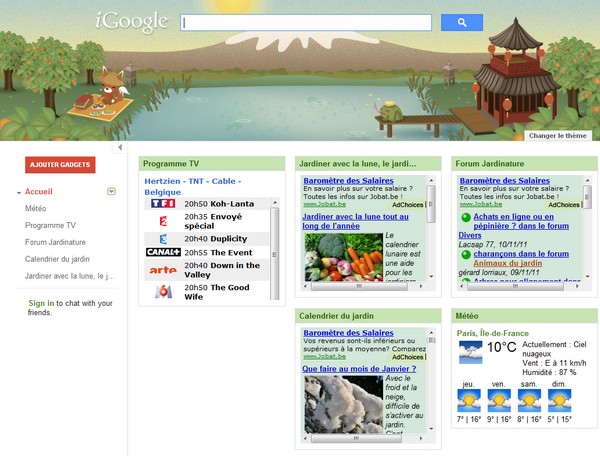Click Programme TV vertical scrollbar thumb
This screenshot has height=456, width=600.
tap(274, 254)
